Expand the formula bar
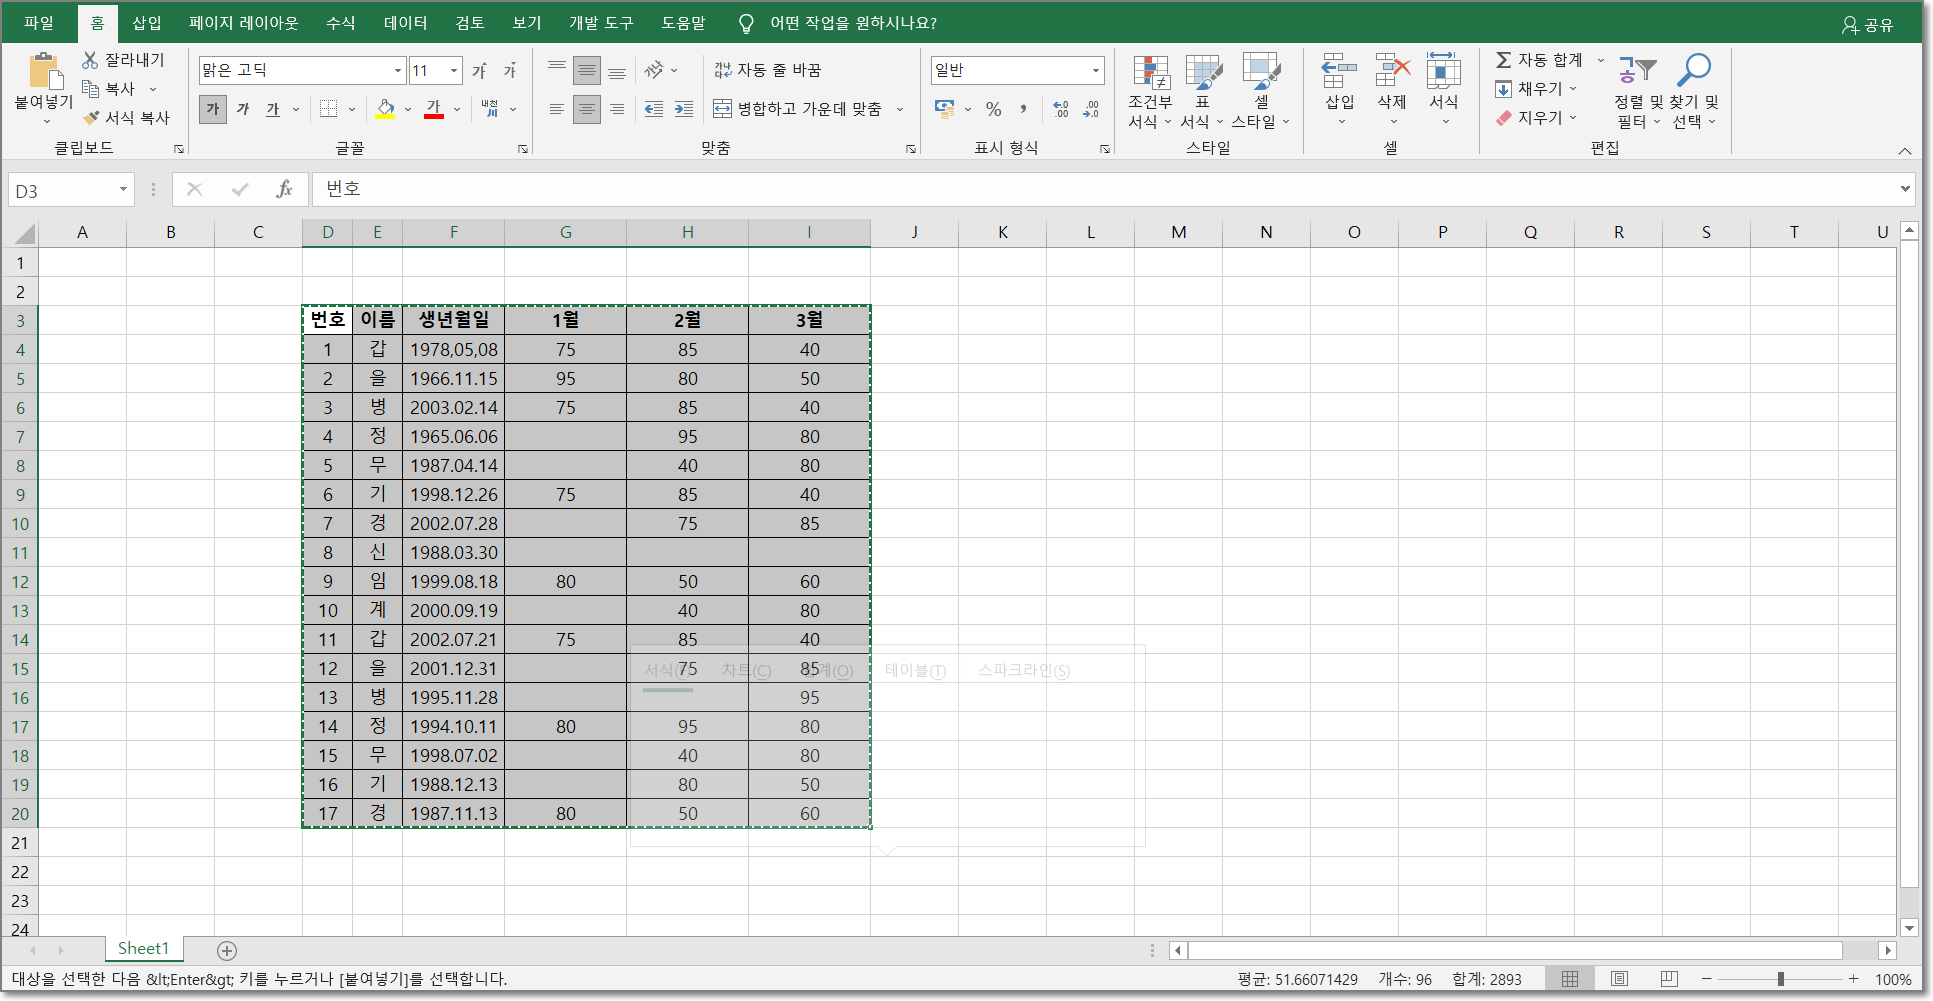 pos(1905,189)
